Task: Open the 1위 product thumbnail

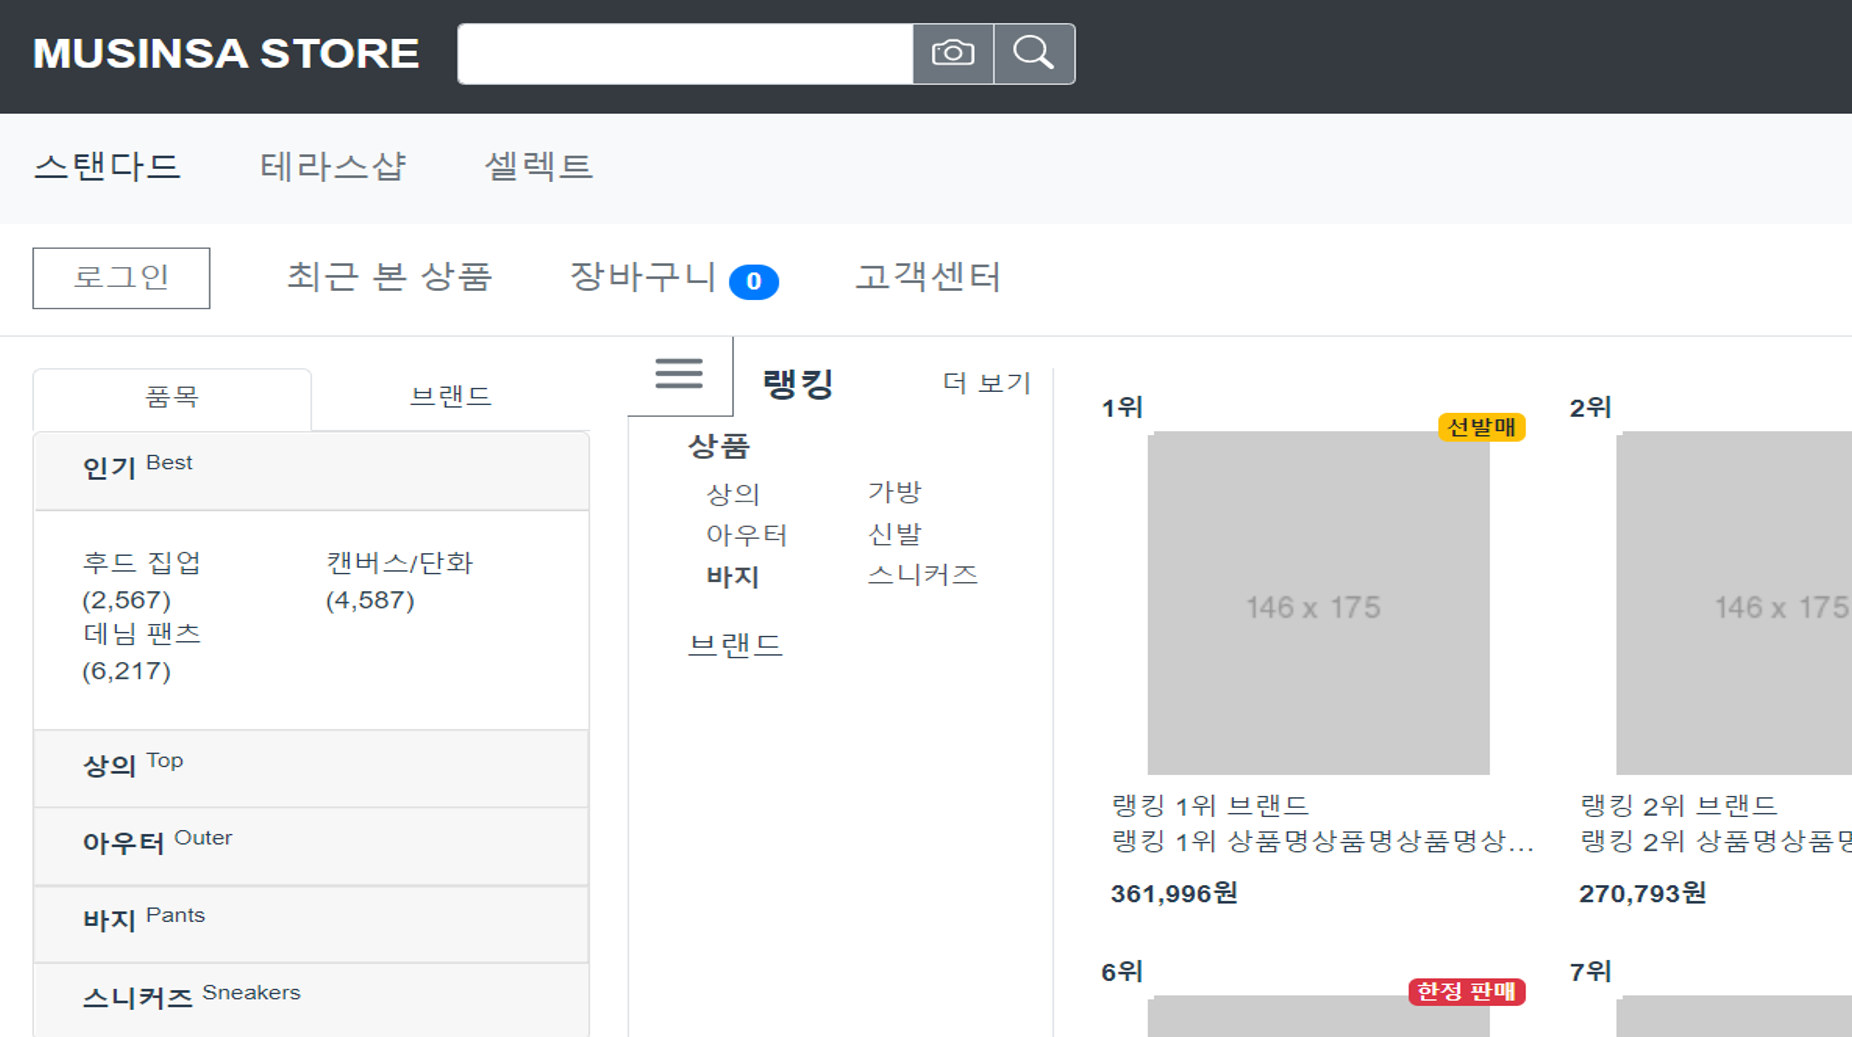Action: tap(1318, 603)
